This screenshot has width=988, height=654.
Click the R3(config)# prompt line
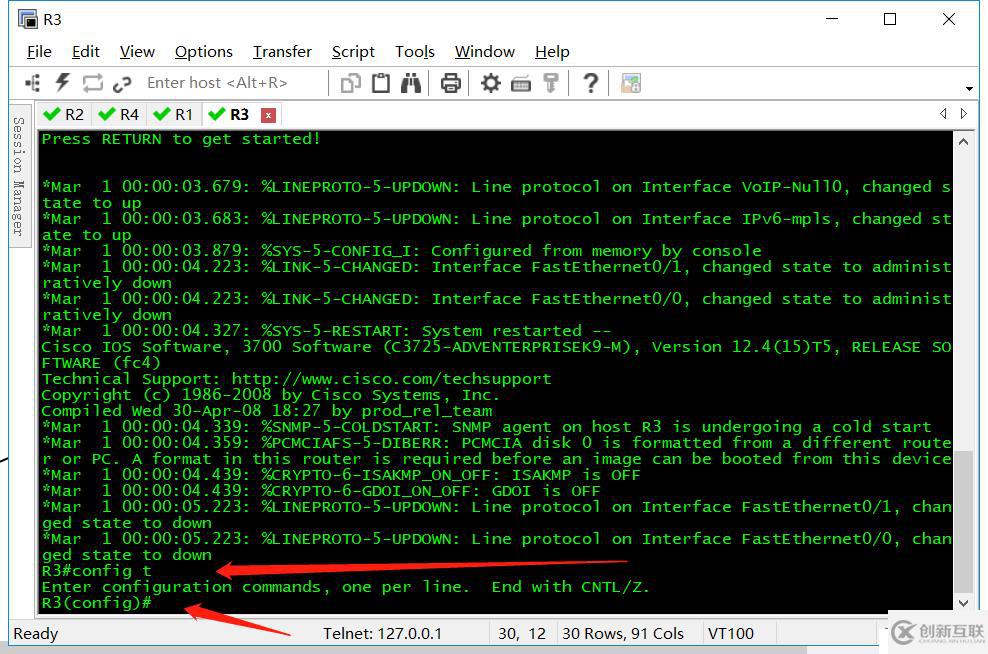click(96, 603)
